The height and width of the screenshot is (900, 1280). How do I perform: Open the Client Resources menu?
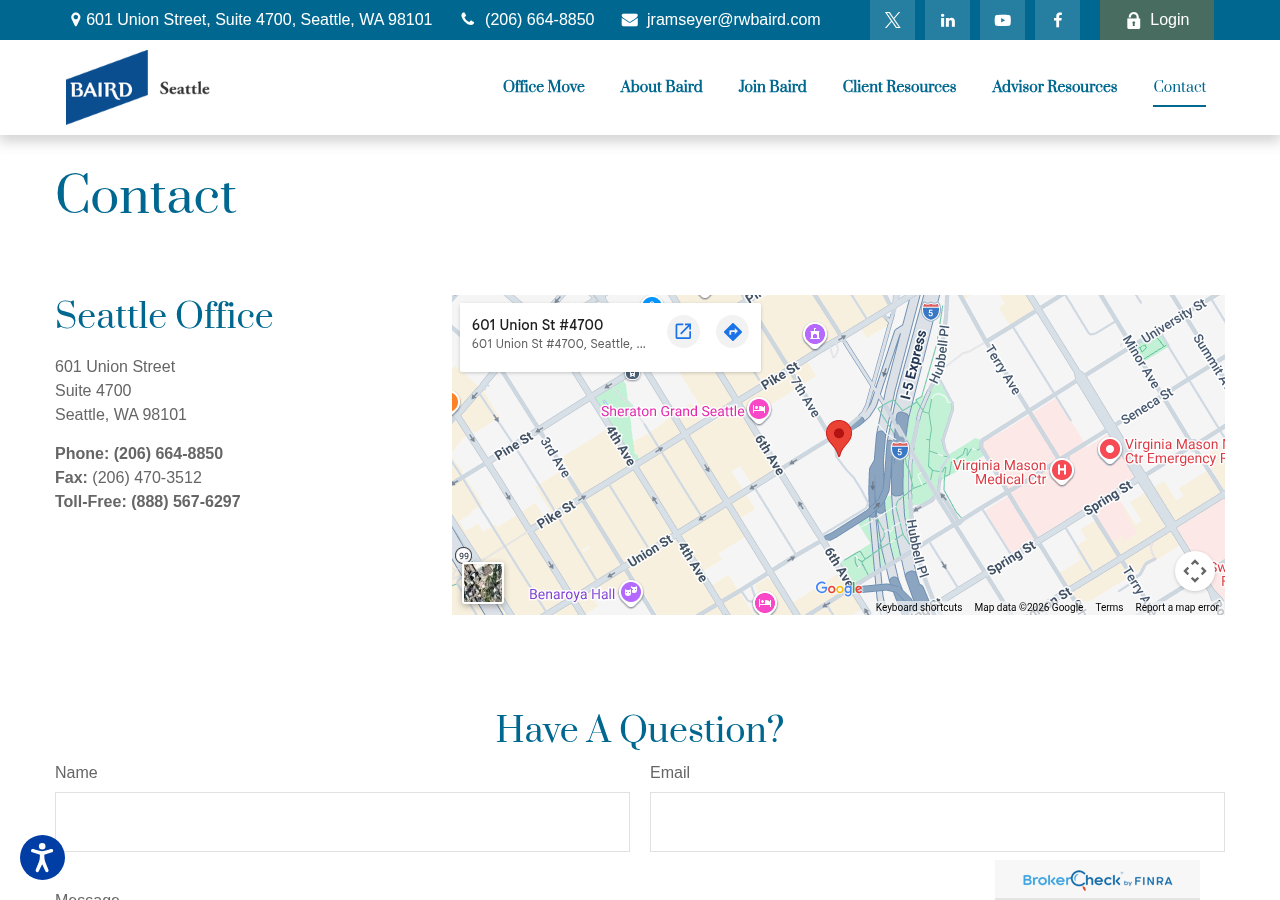pyautogui.click(x=899, y=88)
